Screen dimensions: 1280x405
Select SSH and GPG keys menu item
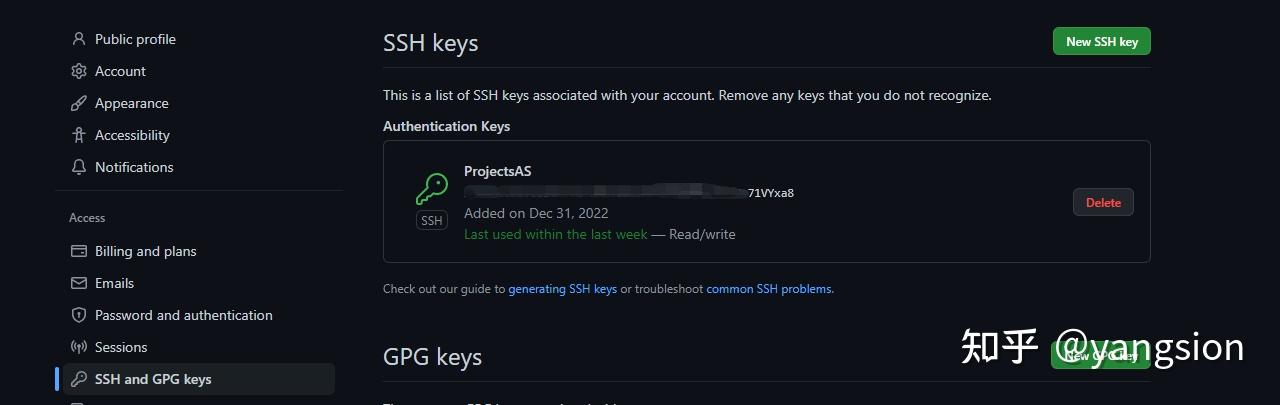[x=200, y=379]
